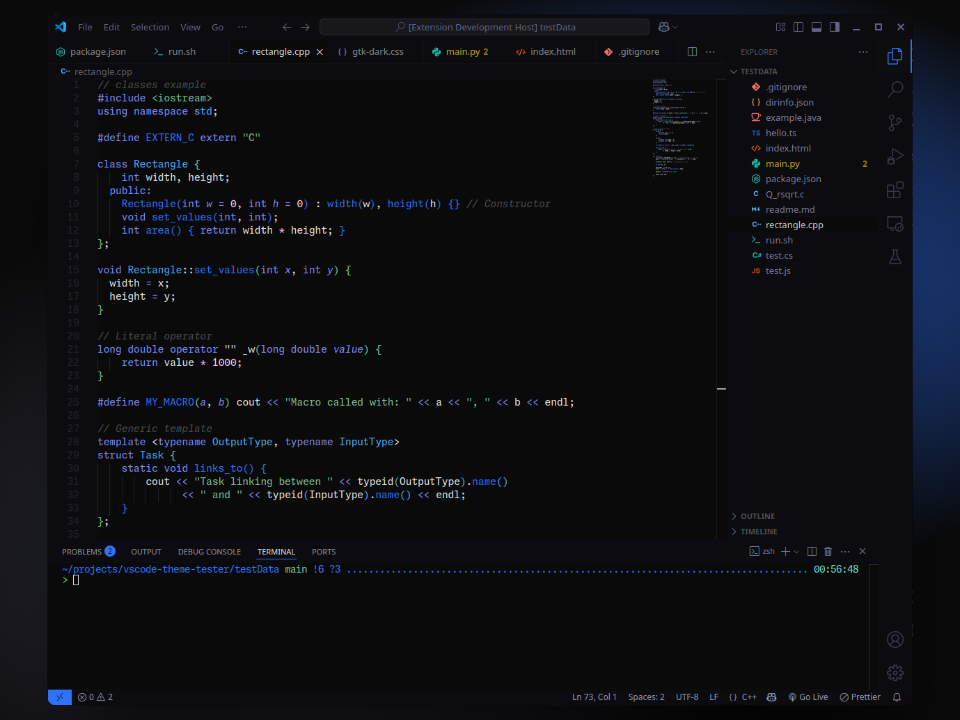Toggle primary side bar visibility
Viewport: 960px width, 720px height.
point(798,27)
